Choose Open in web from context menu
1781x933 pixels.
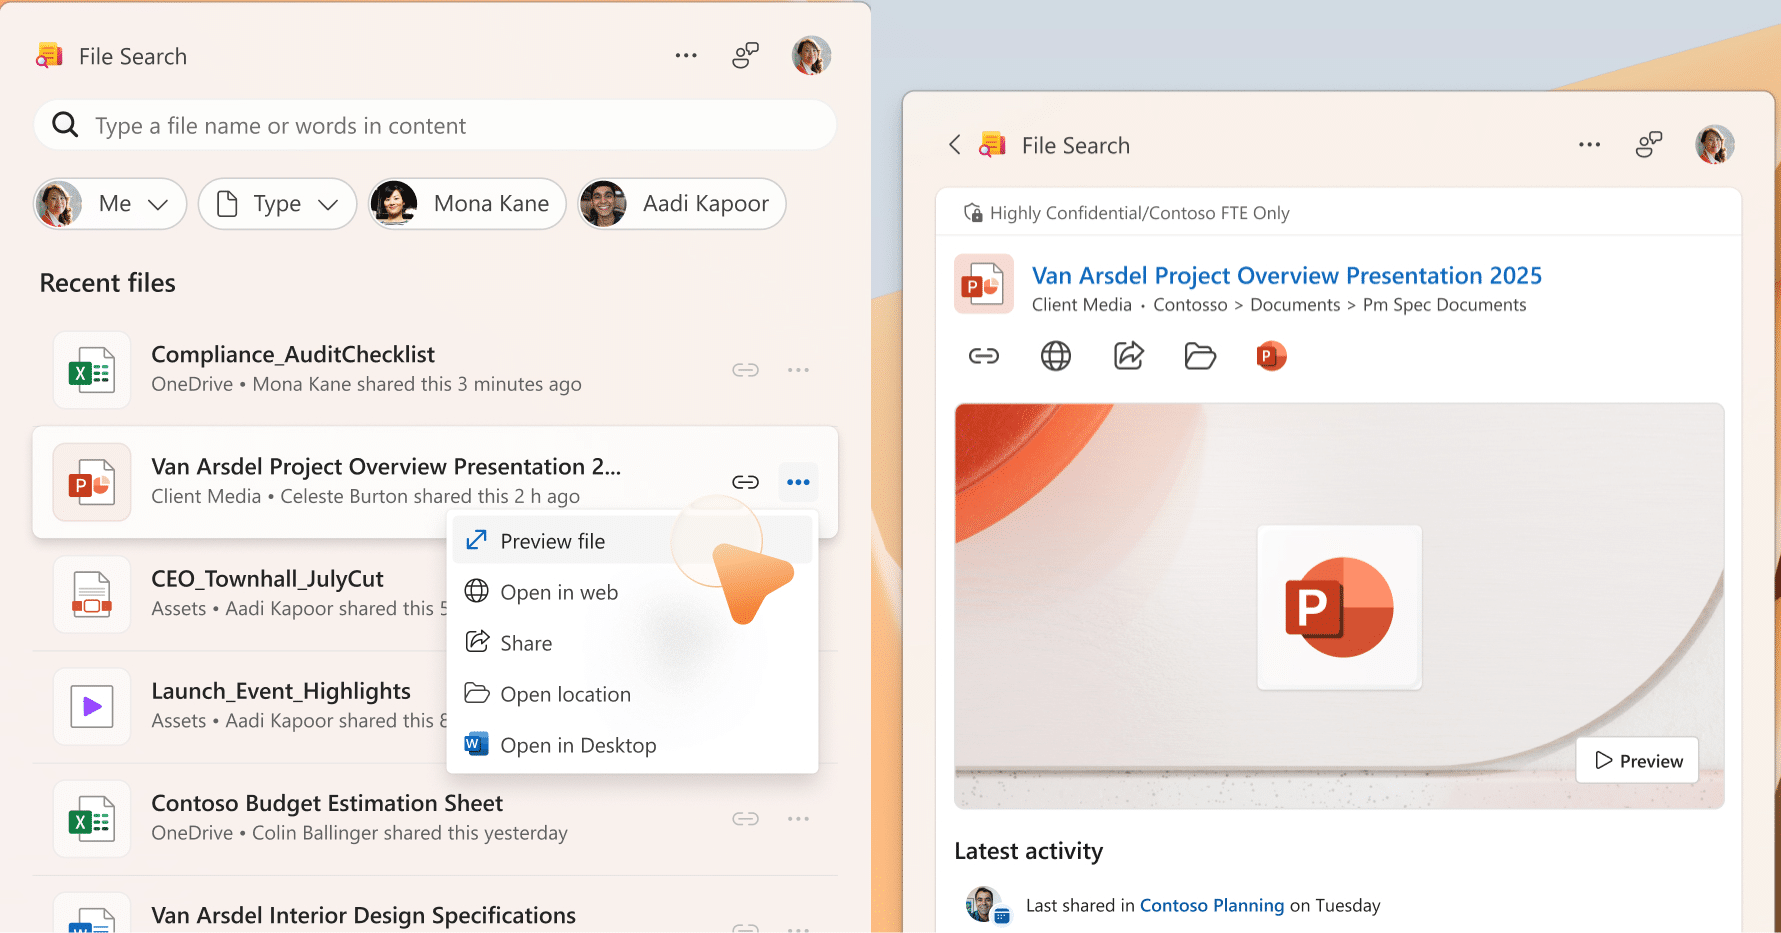(632, 592)
